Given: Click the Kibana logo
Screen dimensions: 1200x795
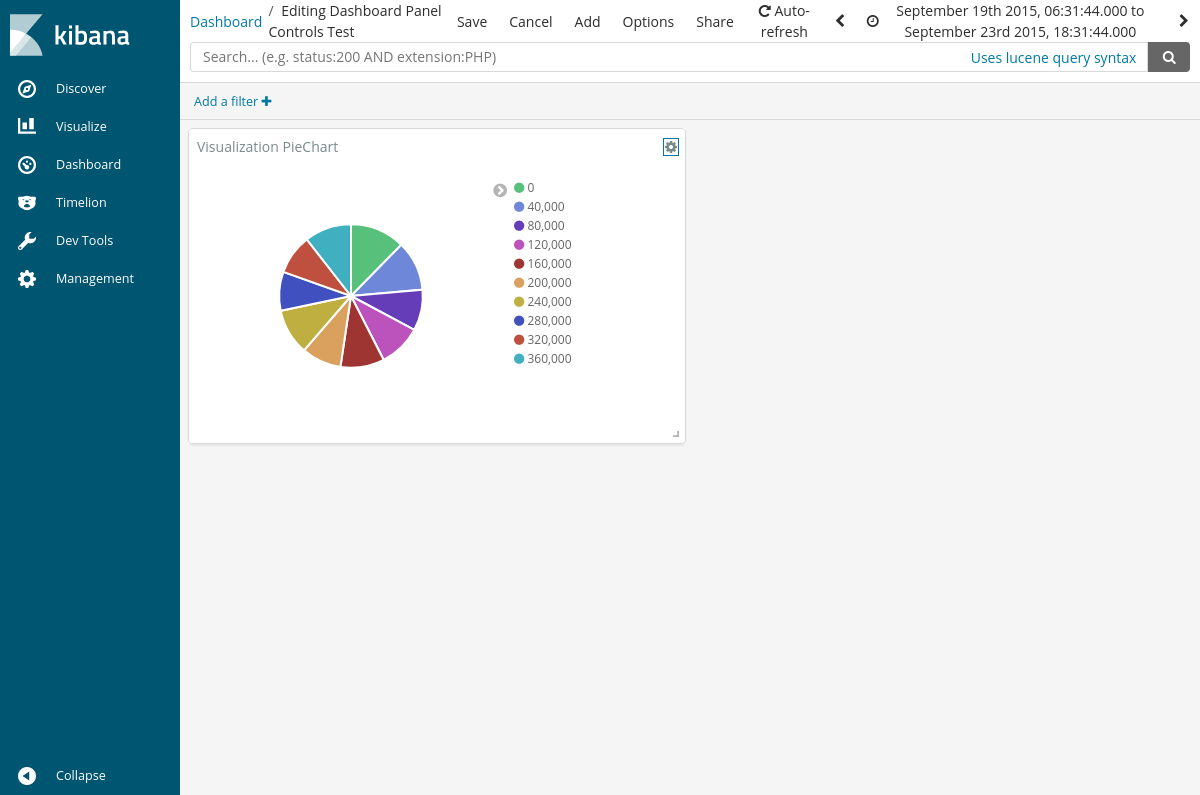Looking at the screenshot, I should coord(70,35).
